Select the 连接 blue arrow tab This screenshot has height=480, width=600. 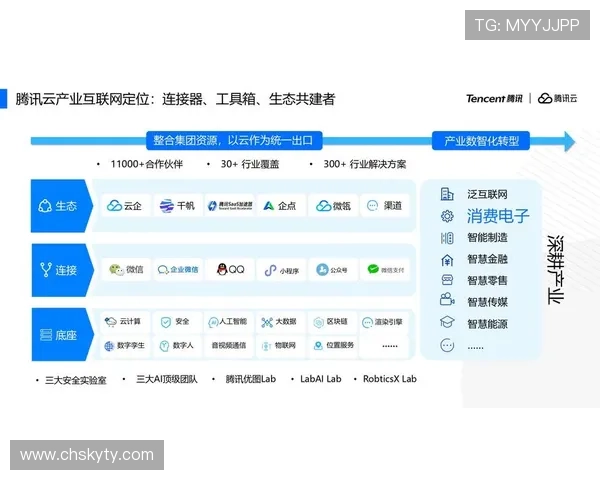pos(62,270)
